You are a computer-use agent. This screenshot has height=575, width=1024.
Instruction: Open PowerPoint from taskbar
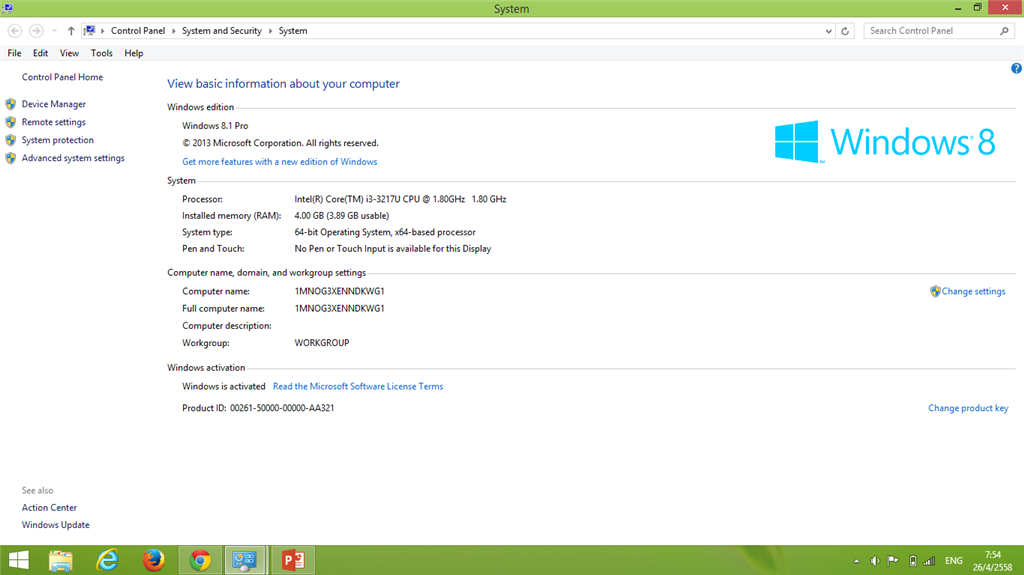pos(293,560)
